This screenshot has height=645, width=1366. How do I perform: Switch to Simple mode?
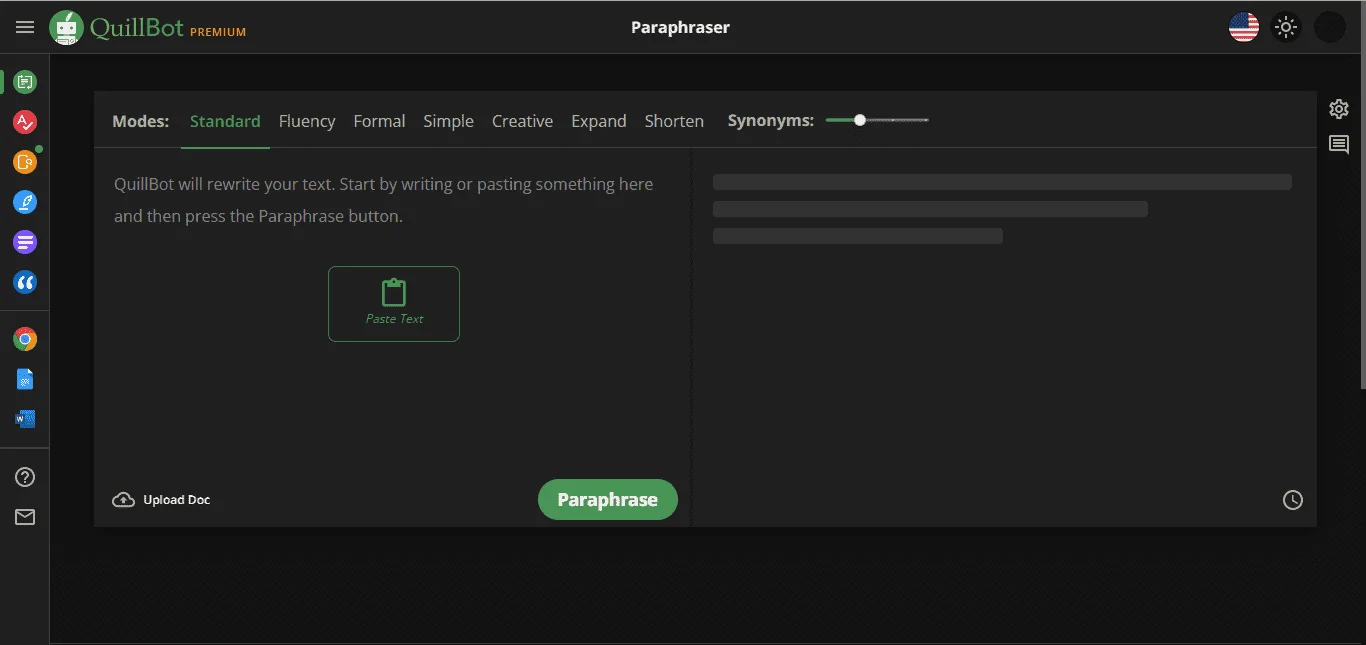[x=448, y=121]
